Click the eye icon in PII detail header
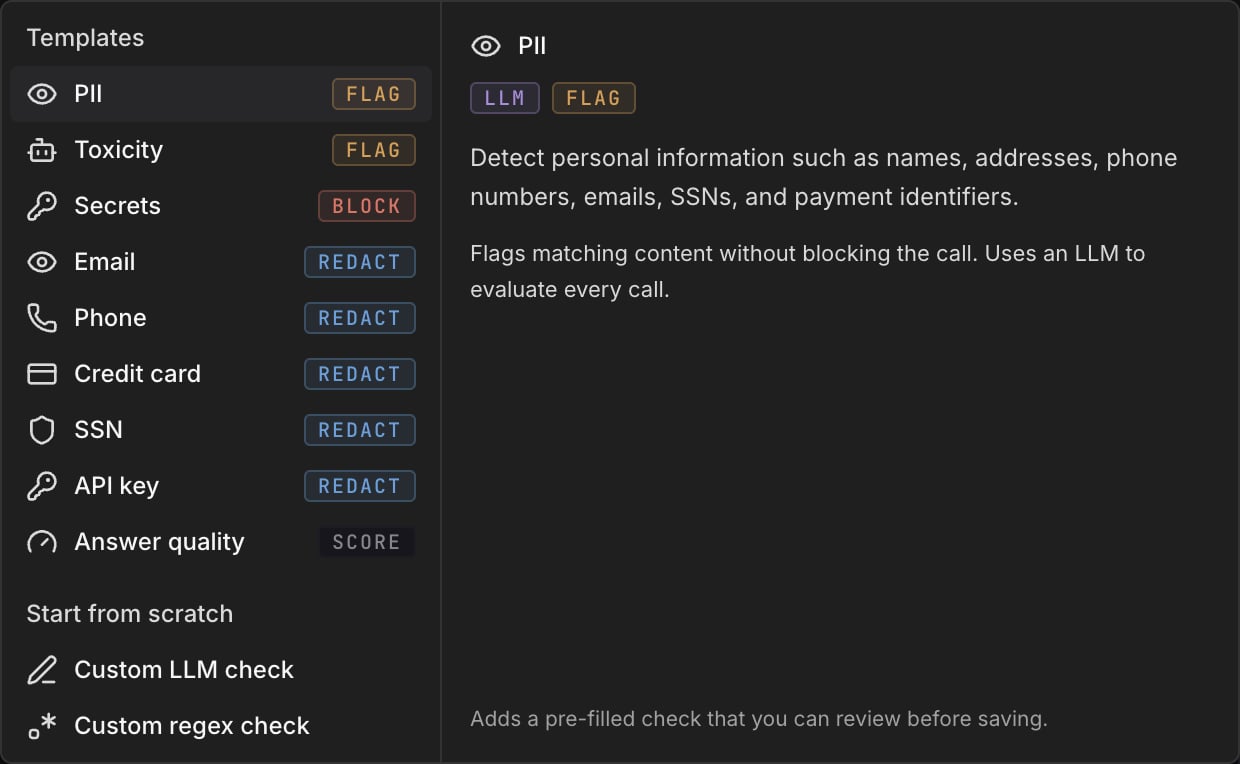1240x764 pixels. click(486, 46)
